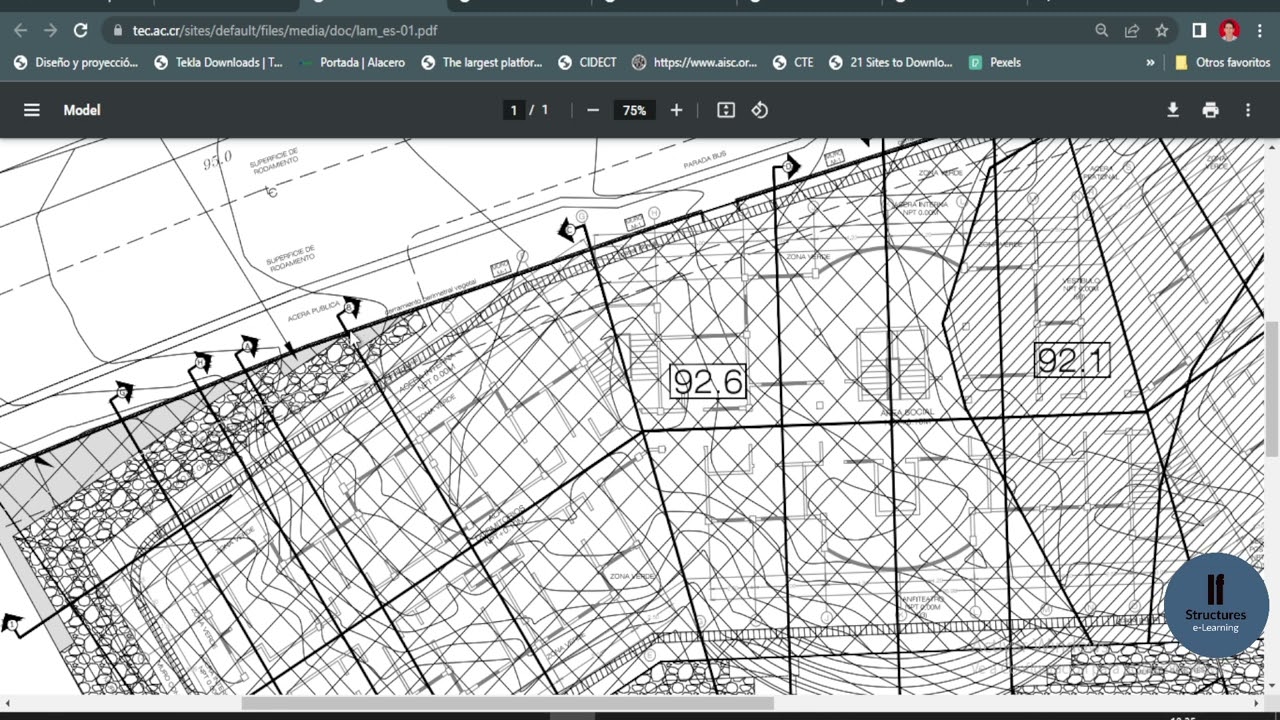The image size is (1280, 720).
Task: Open the CIDECT bookmark
Action: pos(587,62)
